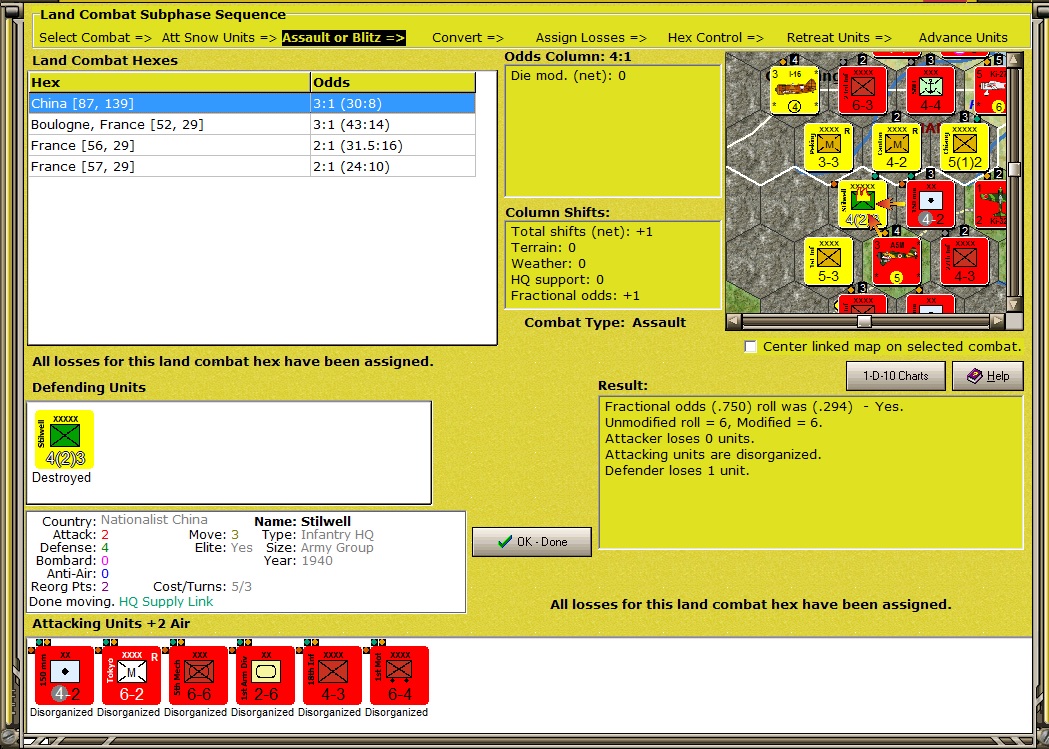Click the Advance Units subphase step
This screenshot has width=1049, height=749.
963,38
